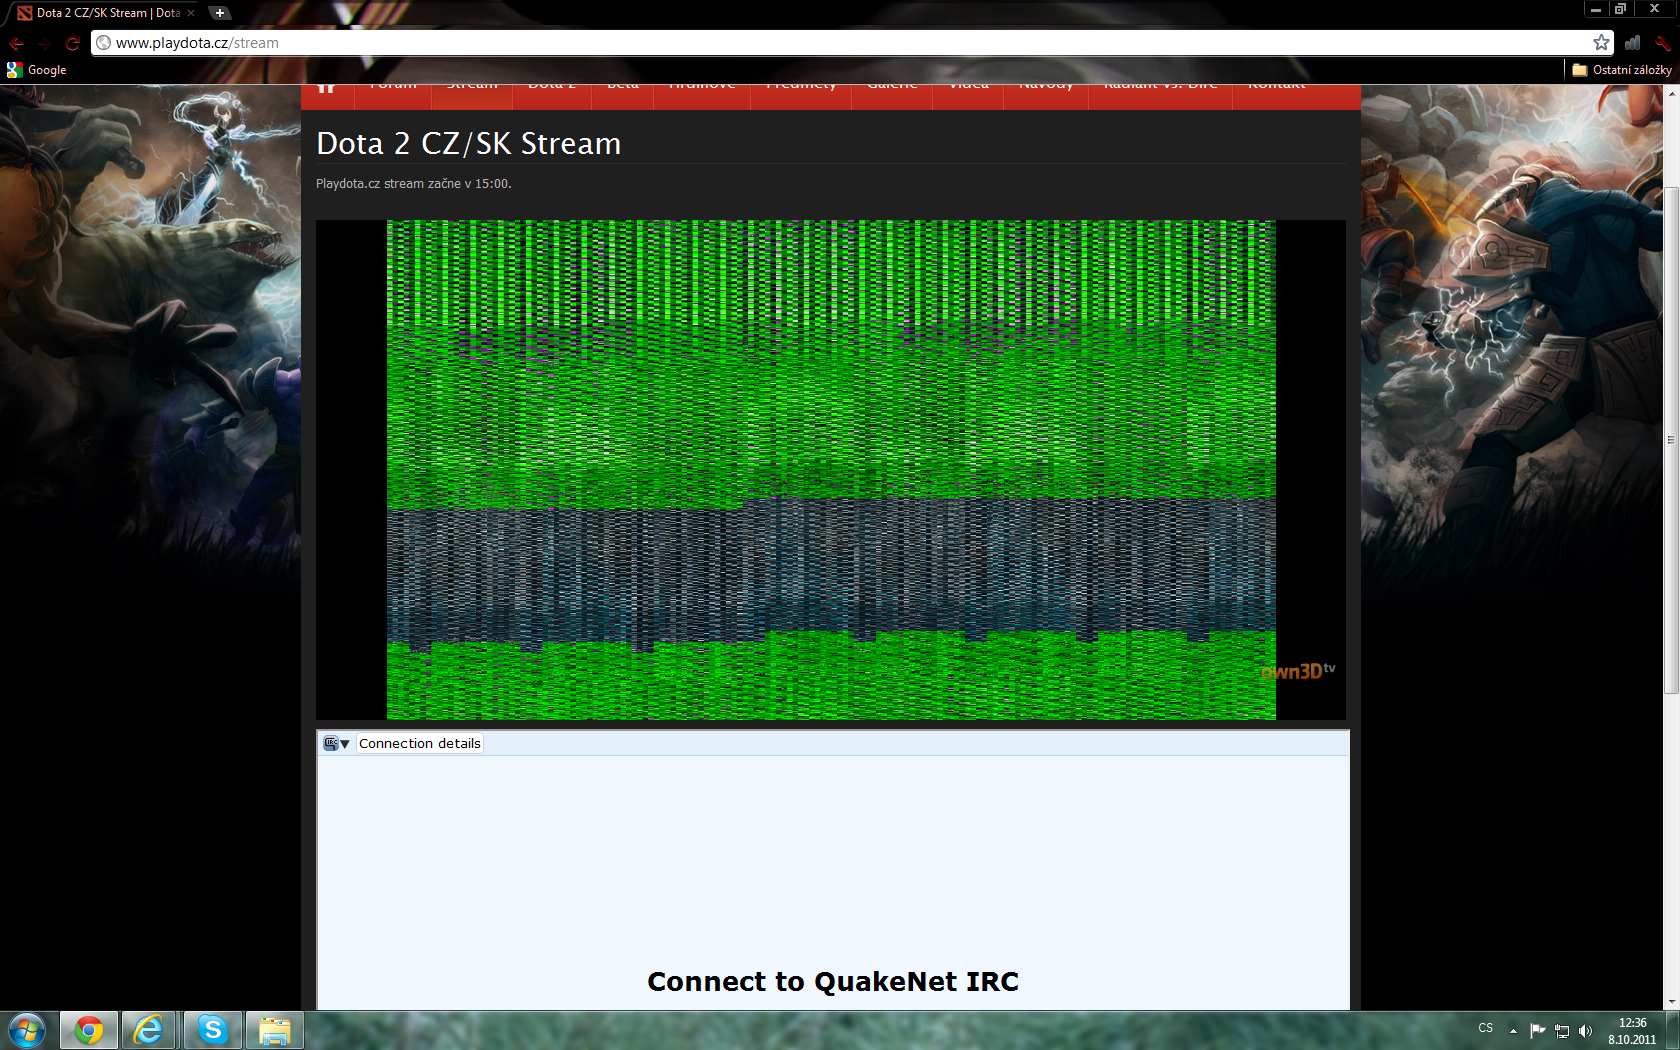Click the browser Back arrow

(16, 43)
